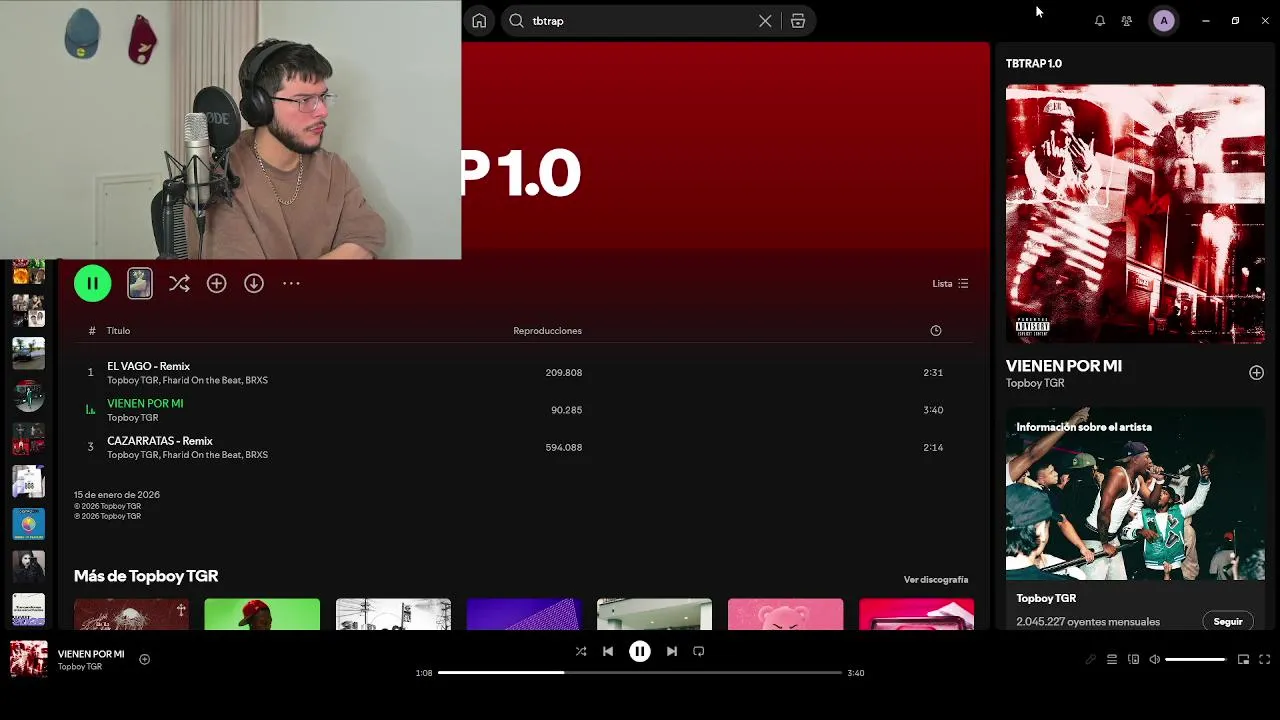1280x720 pixels.
Task: Follow Topboy TGR with Seguir button
Action: click(x=1228, y=622)
